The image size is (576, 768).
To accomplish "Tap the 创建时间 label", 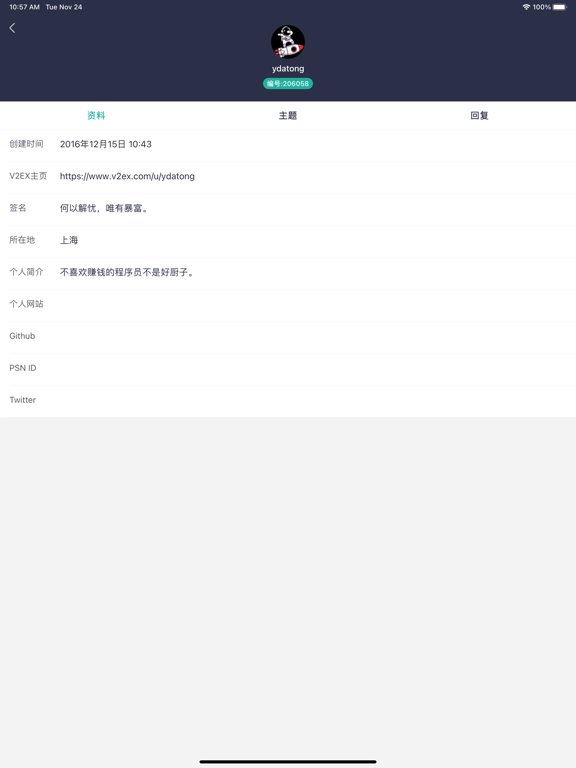I will (26, 144).
